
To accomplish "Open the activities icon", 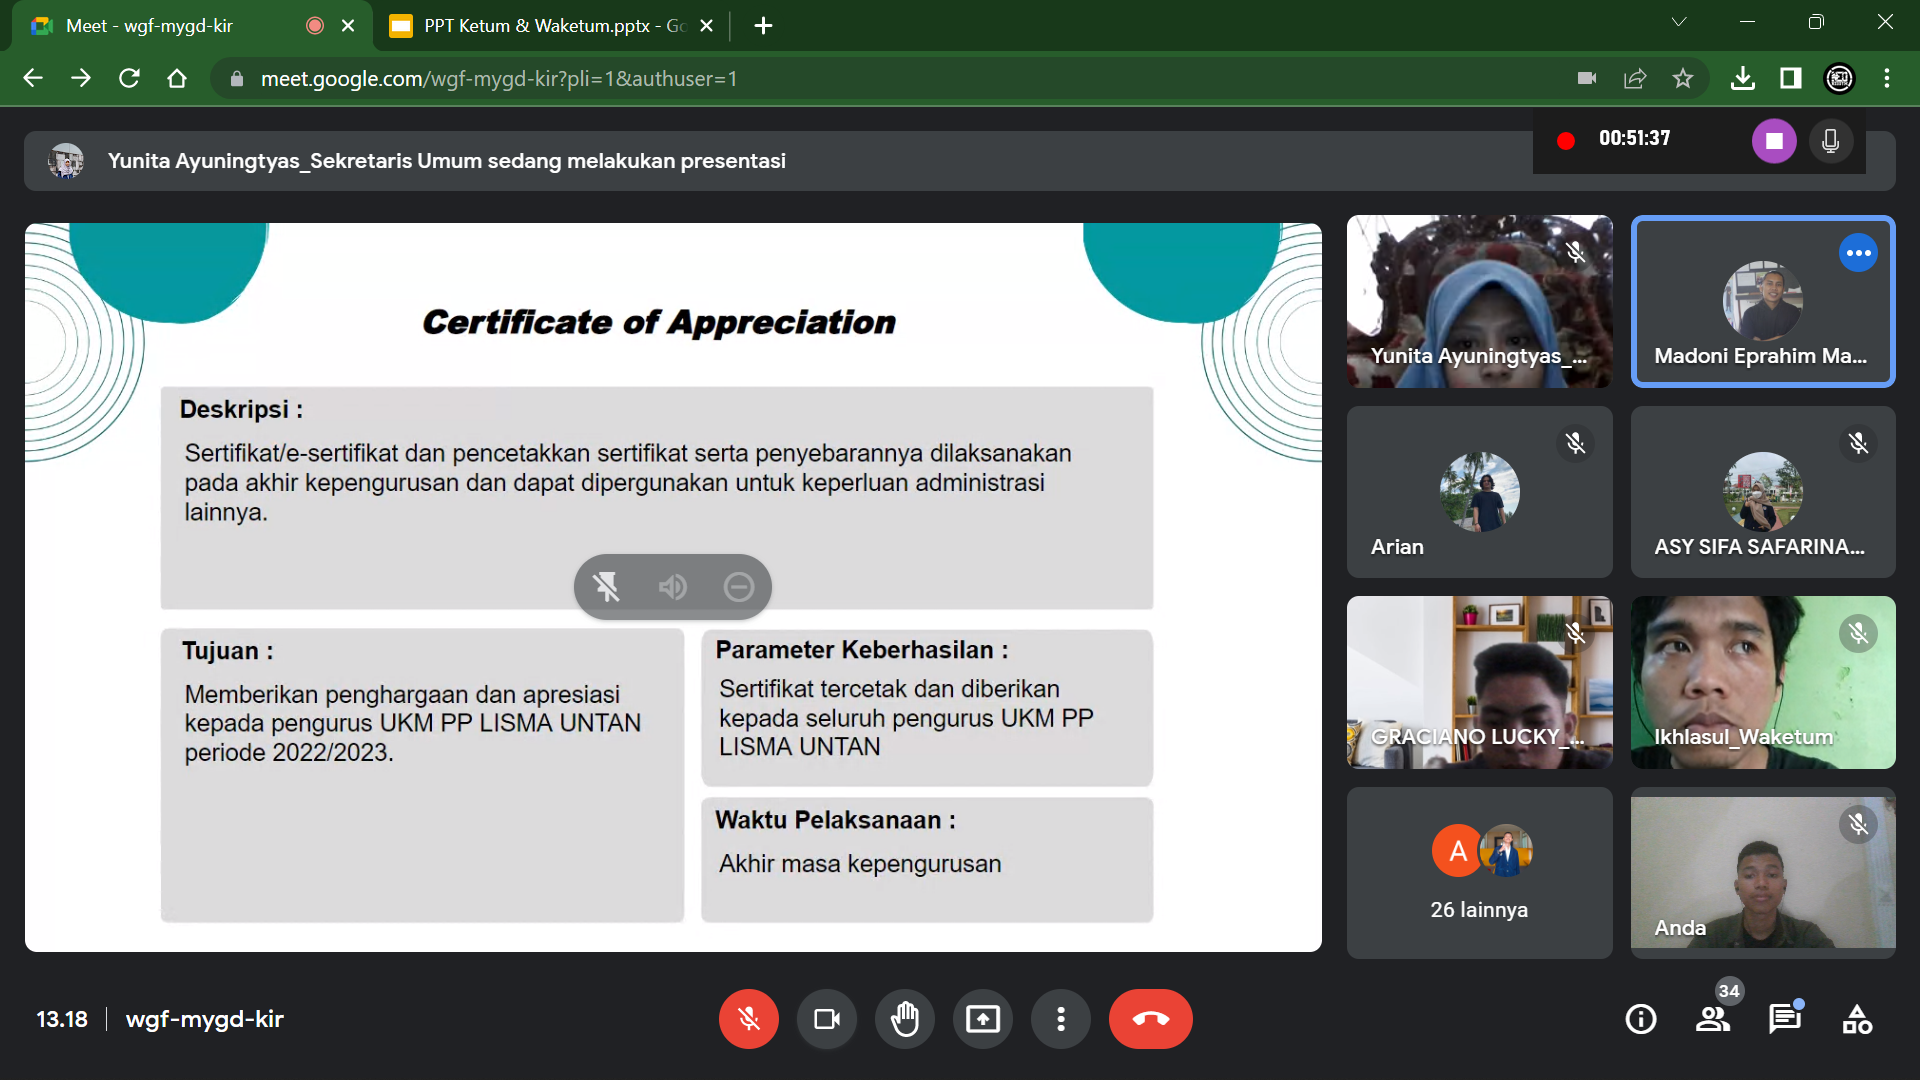I will pos(1857,1019).
